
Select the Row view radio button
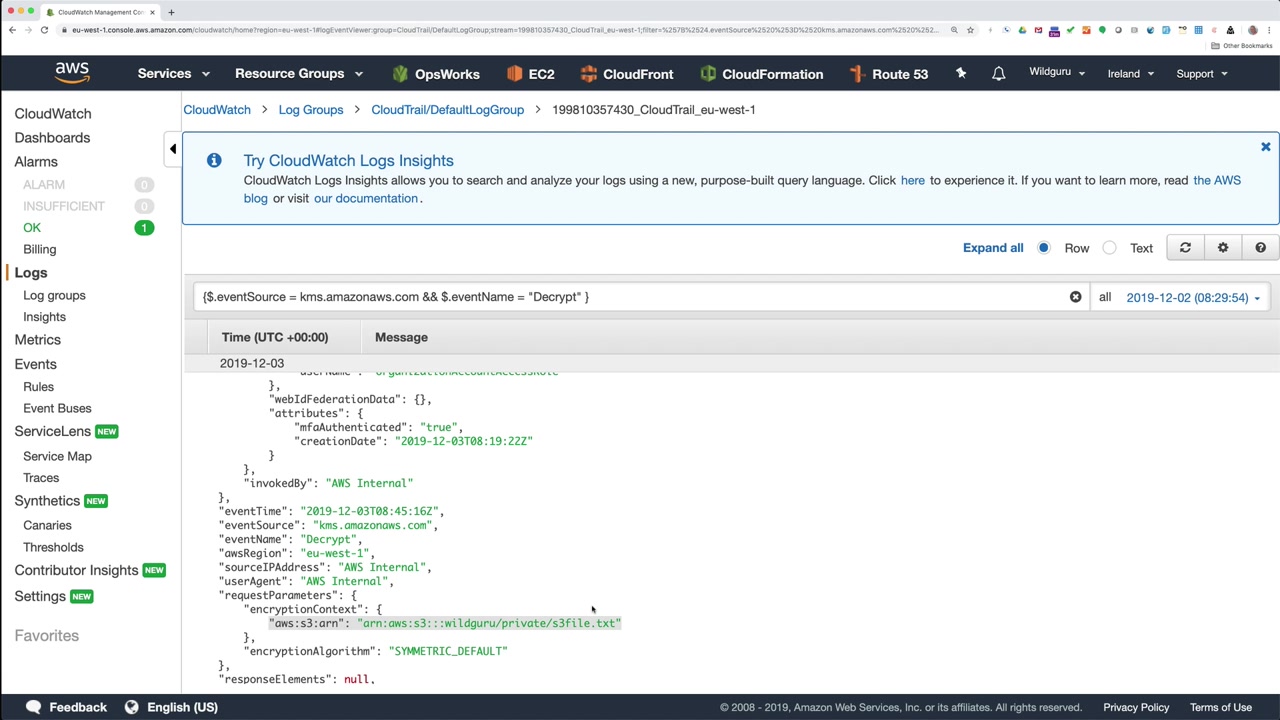[1044, 248]
